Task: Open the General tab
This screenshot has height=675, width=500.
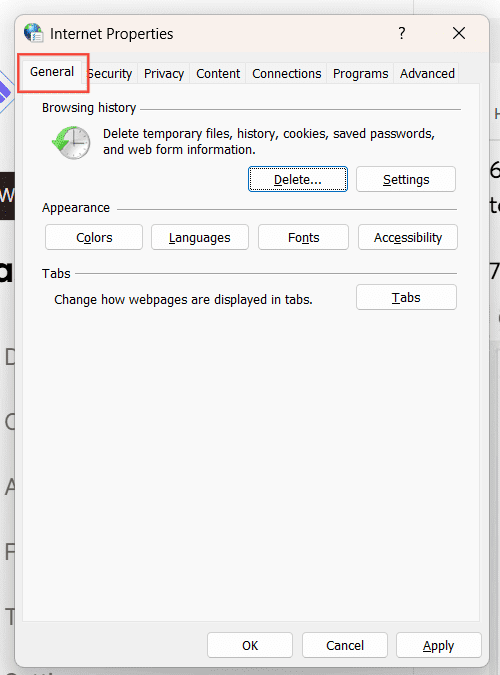Action: pyautogui.click(x=52, y=72)
